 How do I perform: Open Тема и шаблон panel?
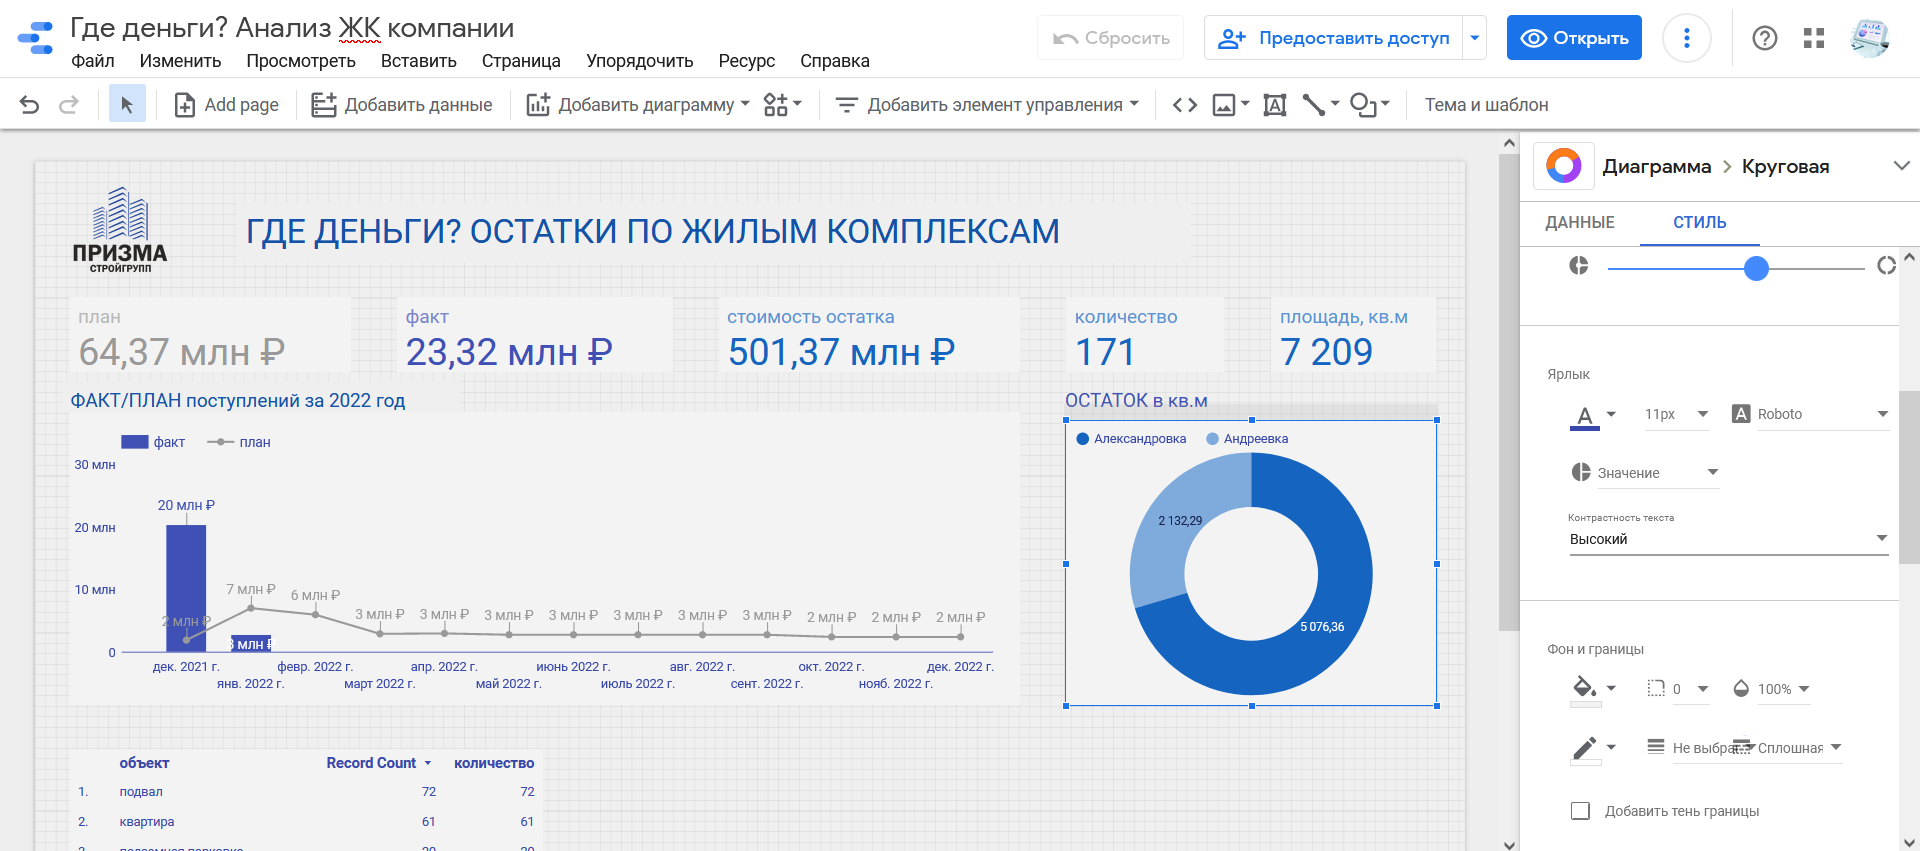pos(1486,104)
